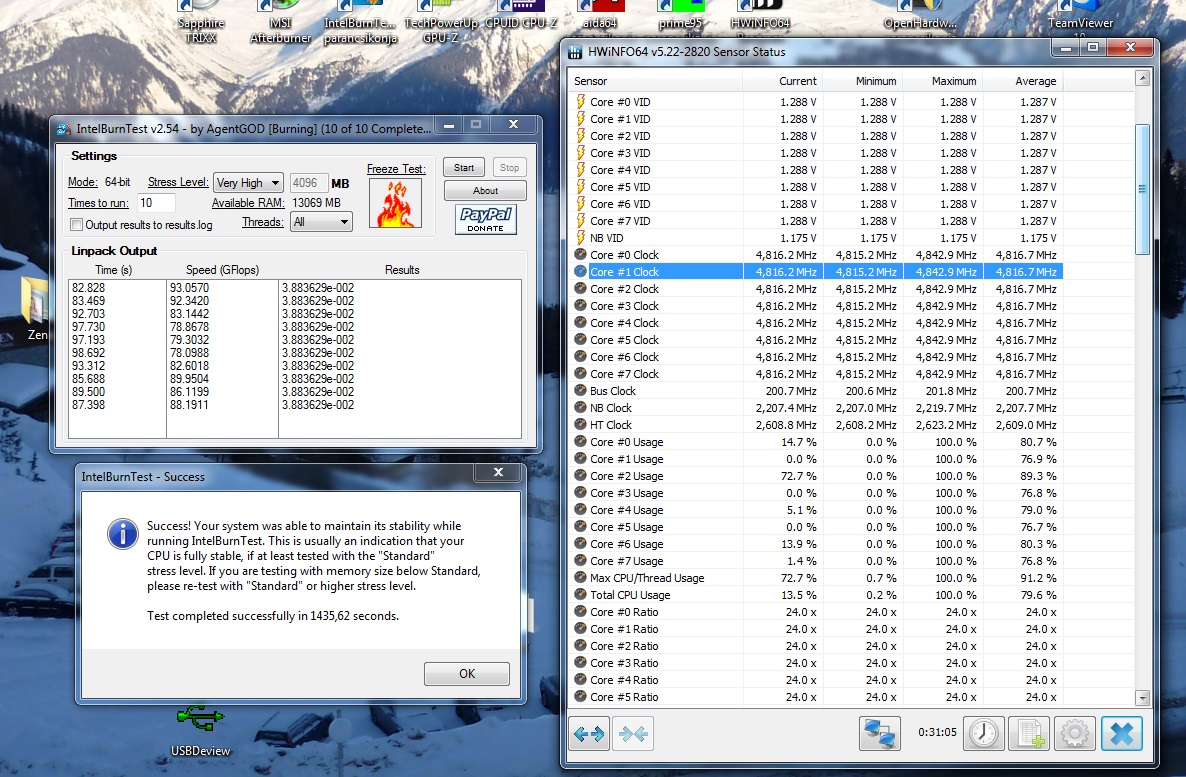Click the HWiNFO64 scrollbar up arrow

click(x=1143, y=78)
